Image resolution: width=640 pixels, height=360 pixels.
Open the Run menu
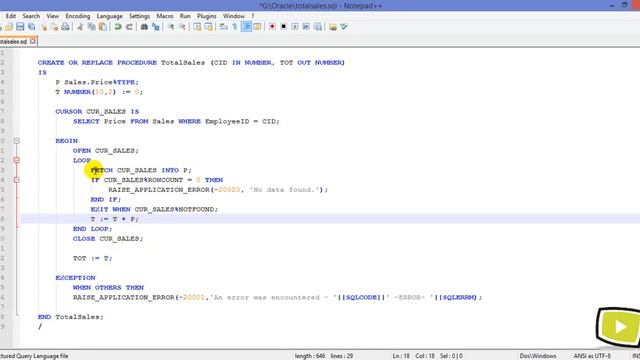tap(185, 16)
